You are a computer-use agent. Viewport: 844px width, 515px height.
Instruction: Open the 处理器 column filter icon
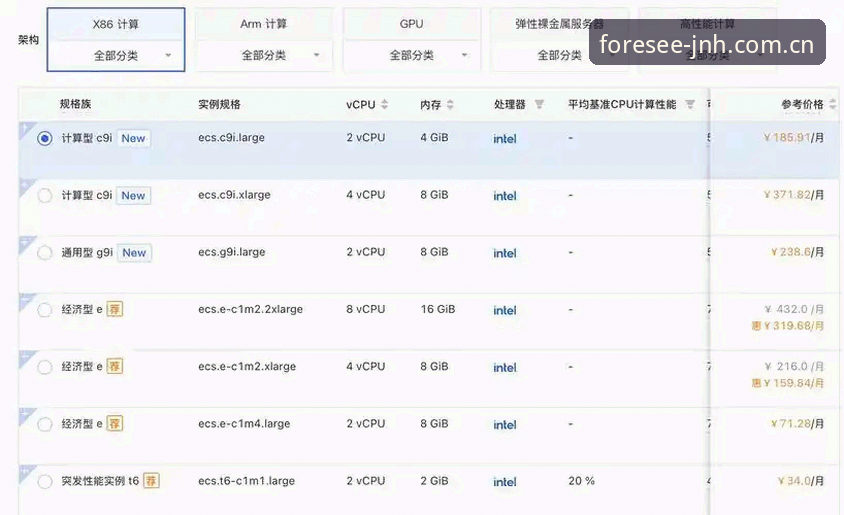tap(539, 104)
